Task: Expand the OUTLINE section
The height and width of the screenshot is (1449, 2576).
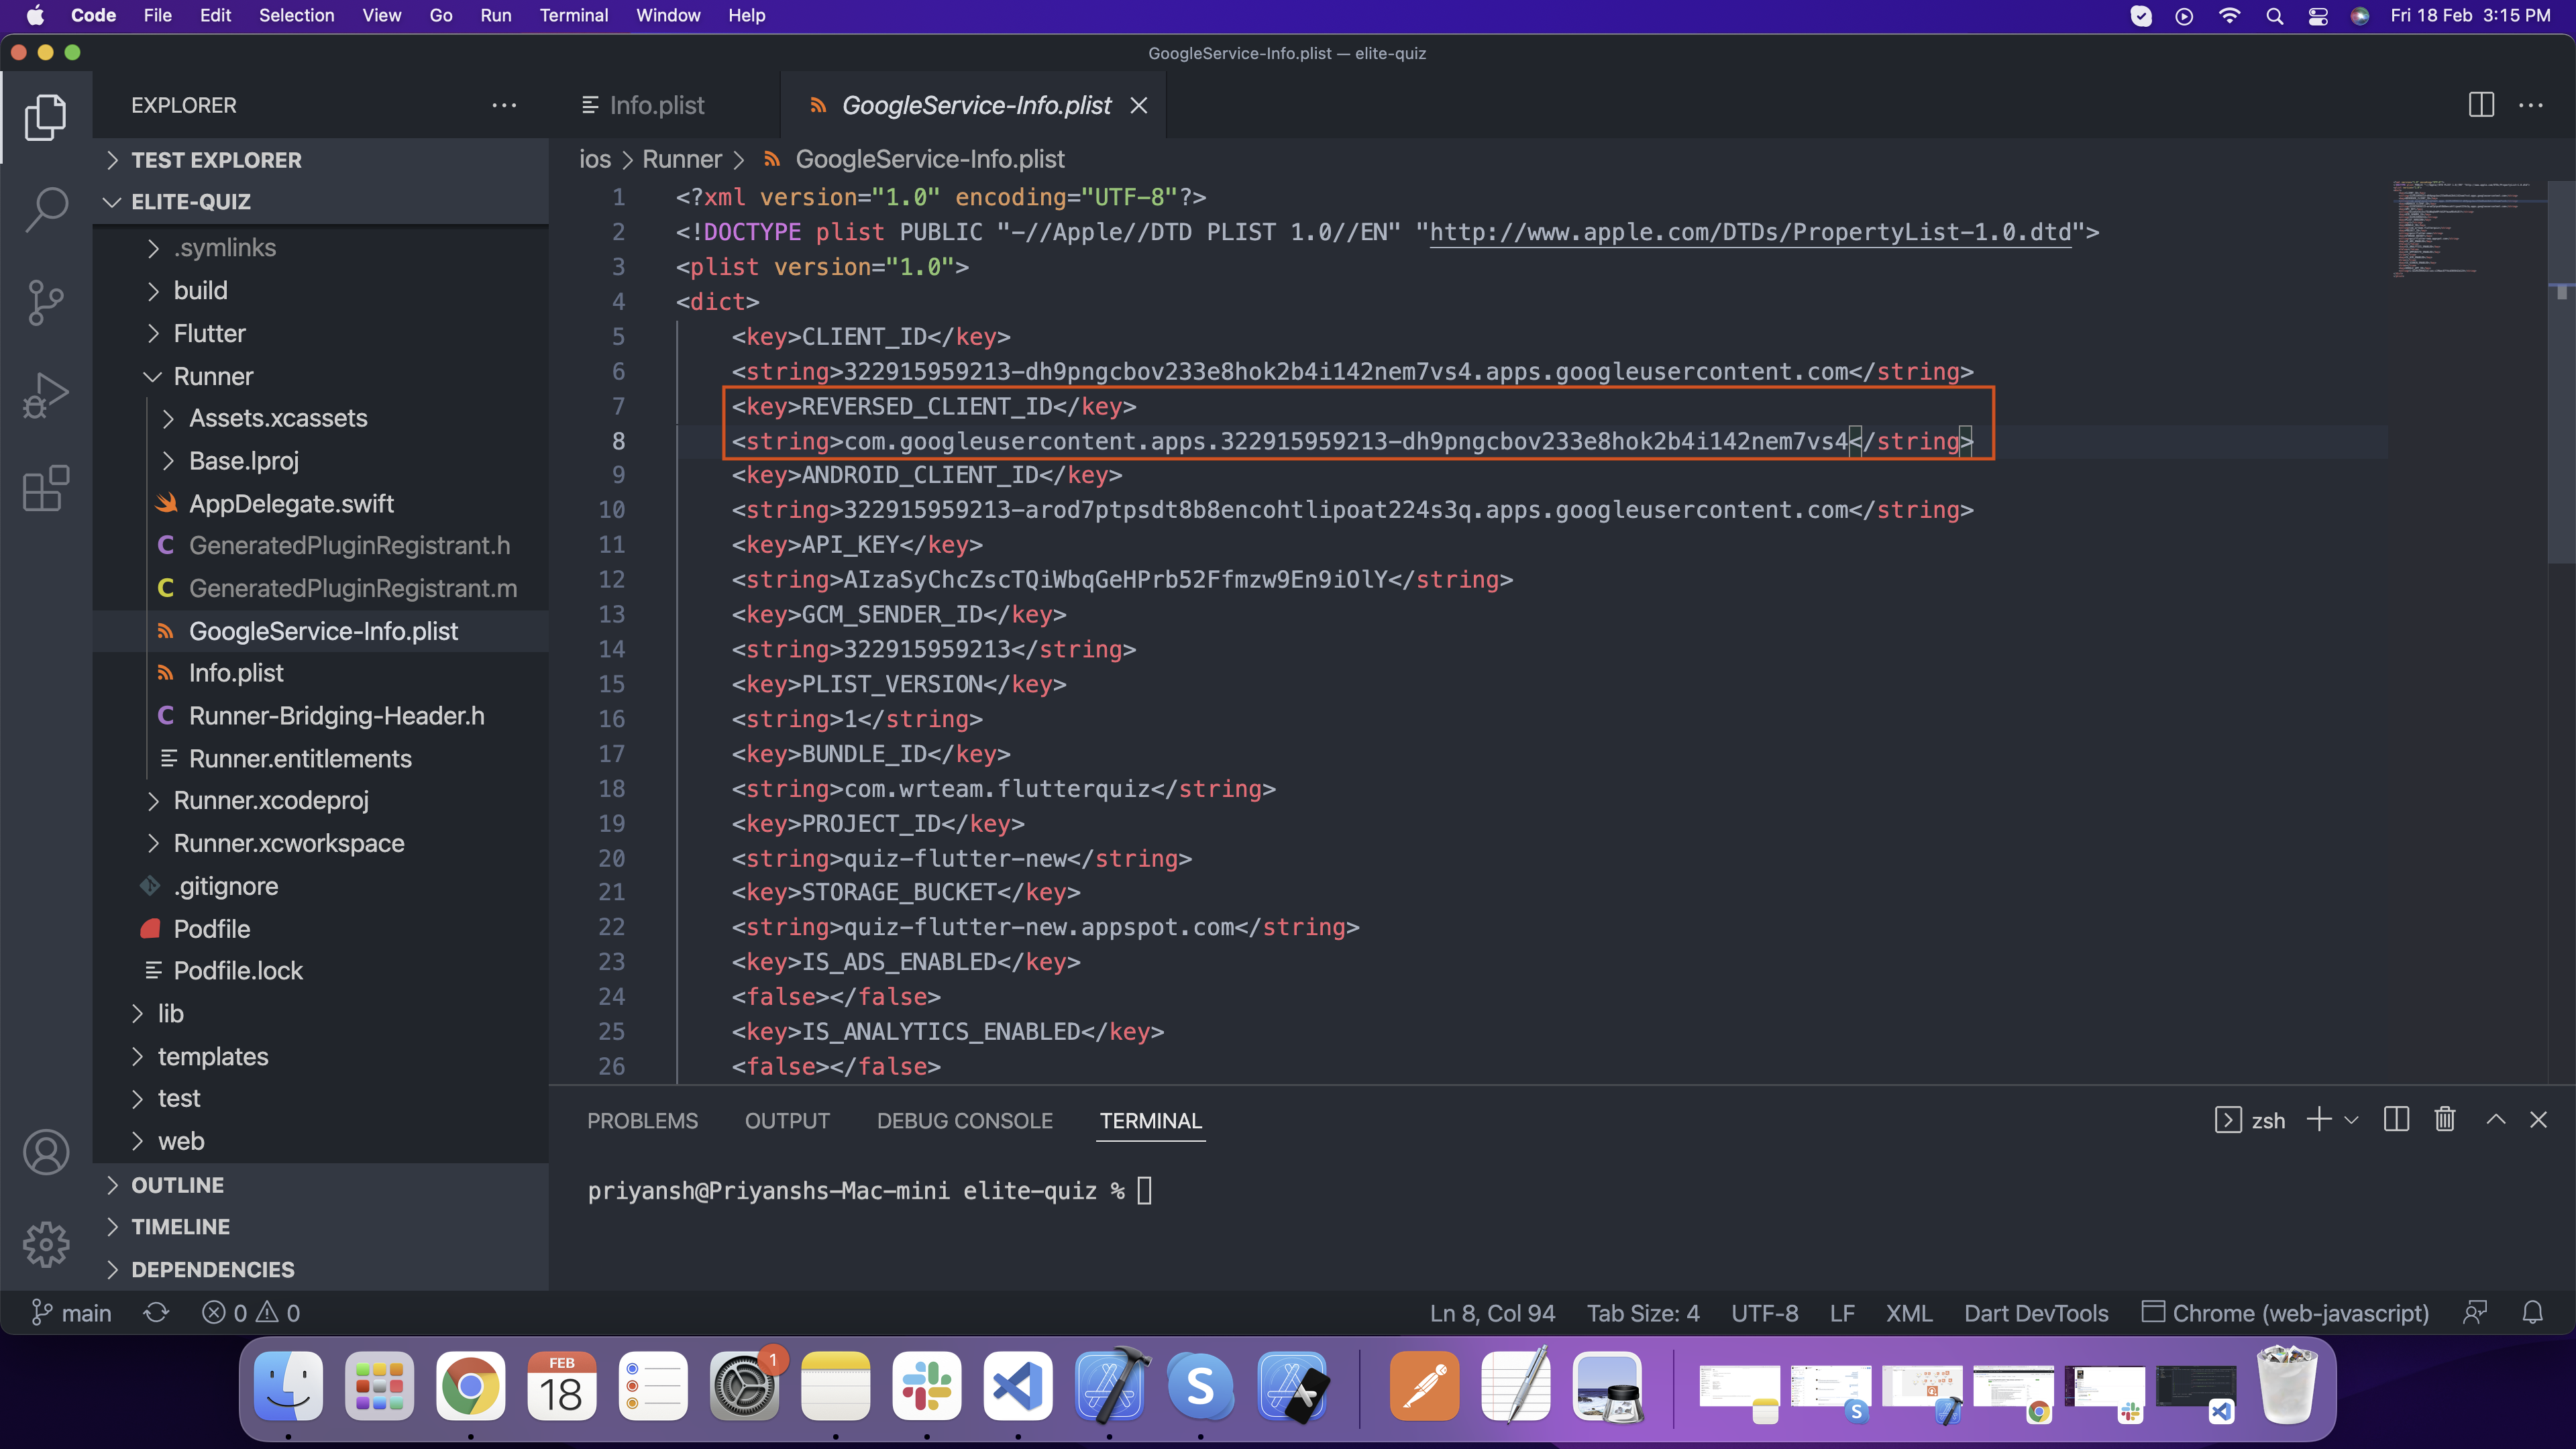Action: click(x=177, y=1185)
